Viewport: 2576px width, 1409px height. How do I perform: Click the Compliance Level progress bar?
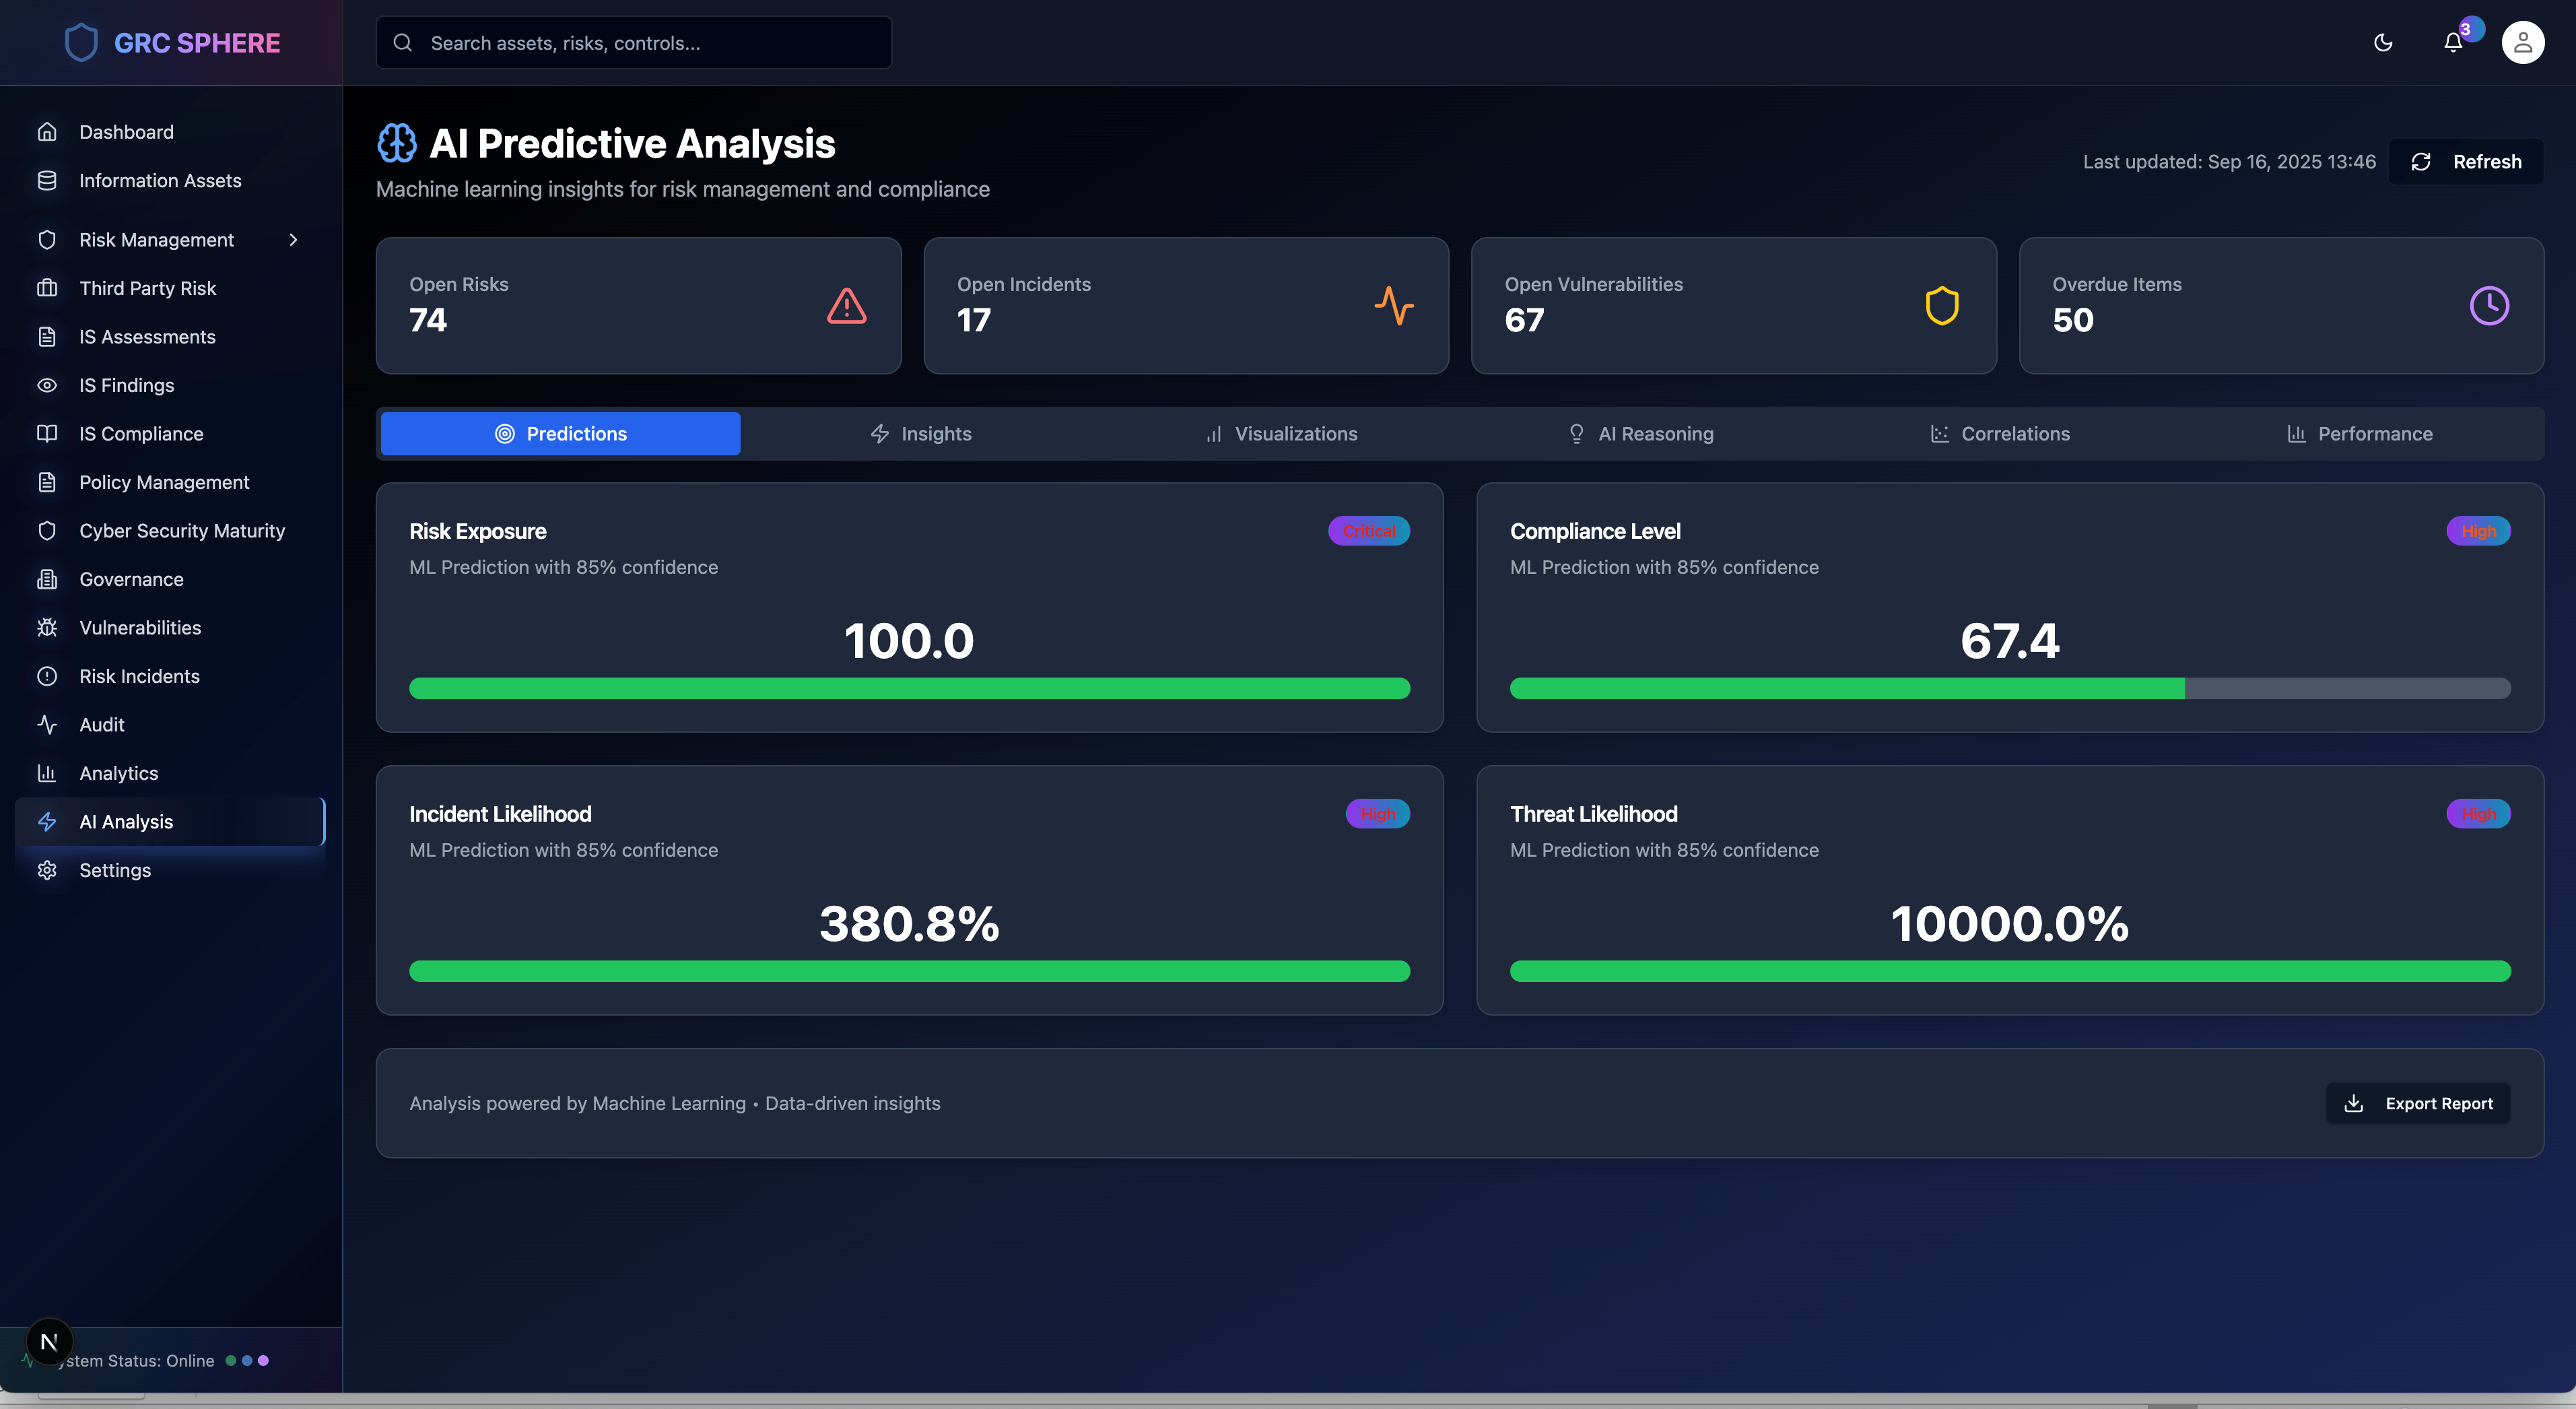2009,688
